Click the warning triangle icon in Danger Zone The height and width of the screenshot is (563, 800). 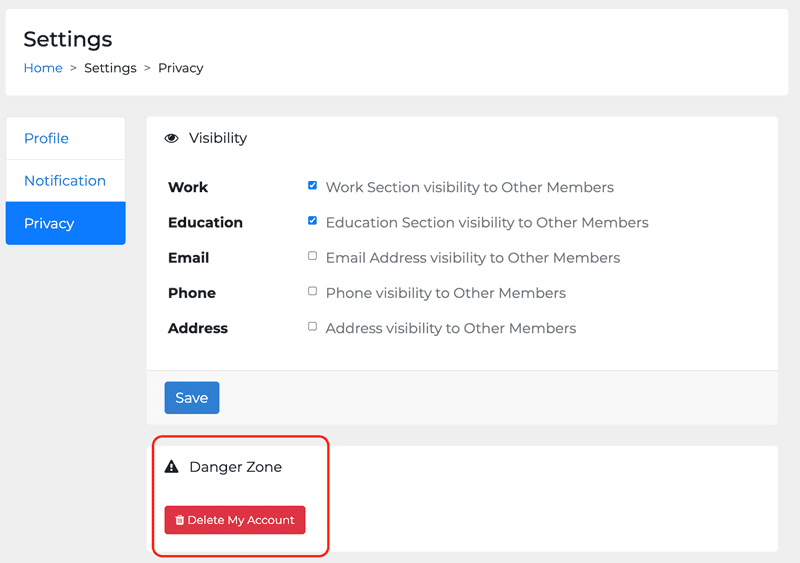point(171,467)
